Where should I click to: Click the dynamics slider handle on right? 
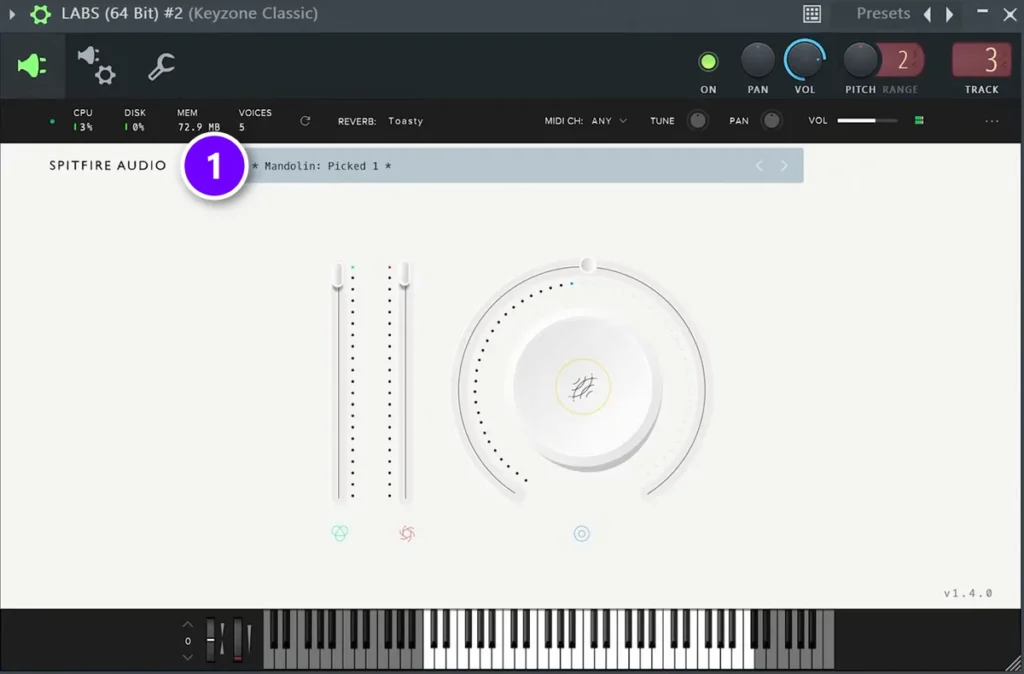405,274
